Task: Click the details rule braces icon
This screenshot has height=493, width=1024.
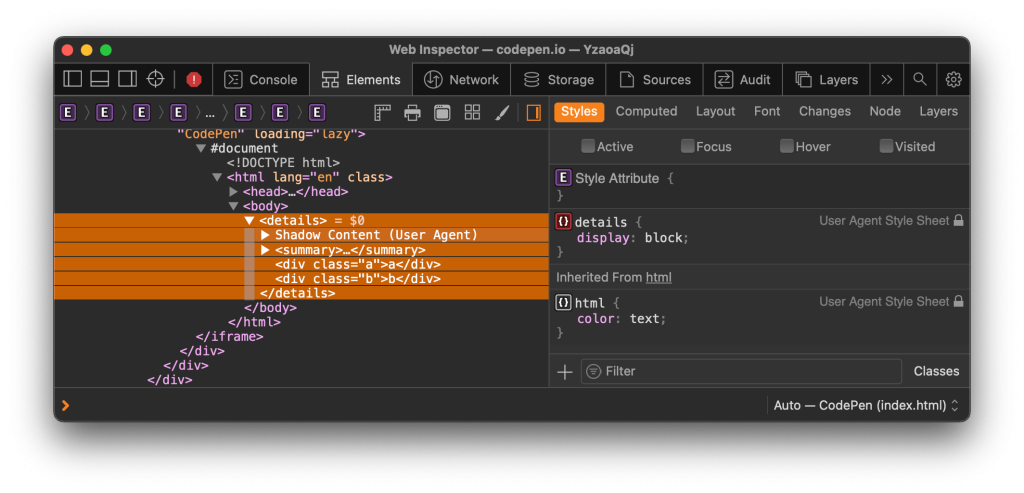Action: (x=563, y=222)
